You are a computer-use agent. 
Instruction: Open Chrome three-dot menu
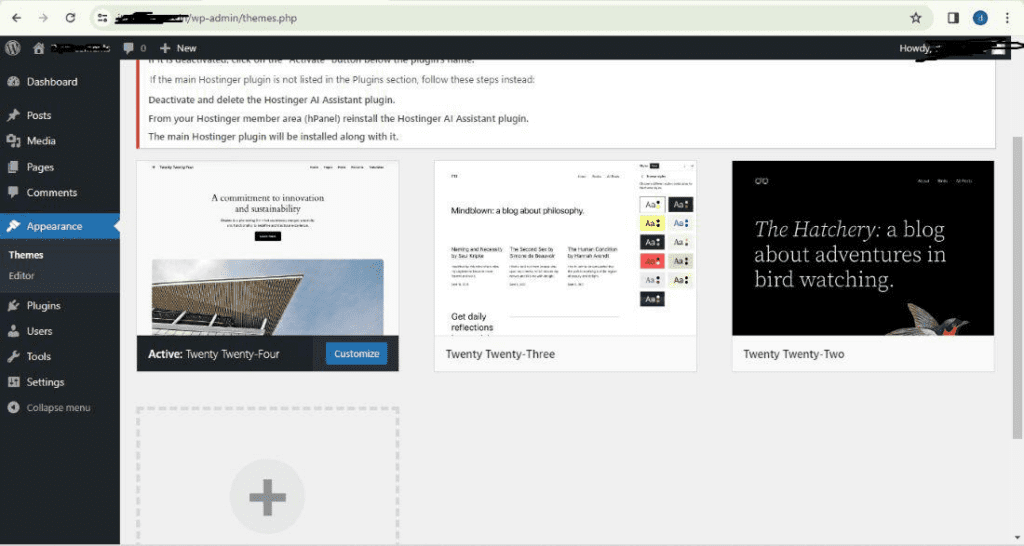[1007, 18]
